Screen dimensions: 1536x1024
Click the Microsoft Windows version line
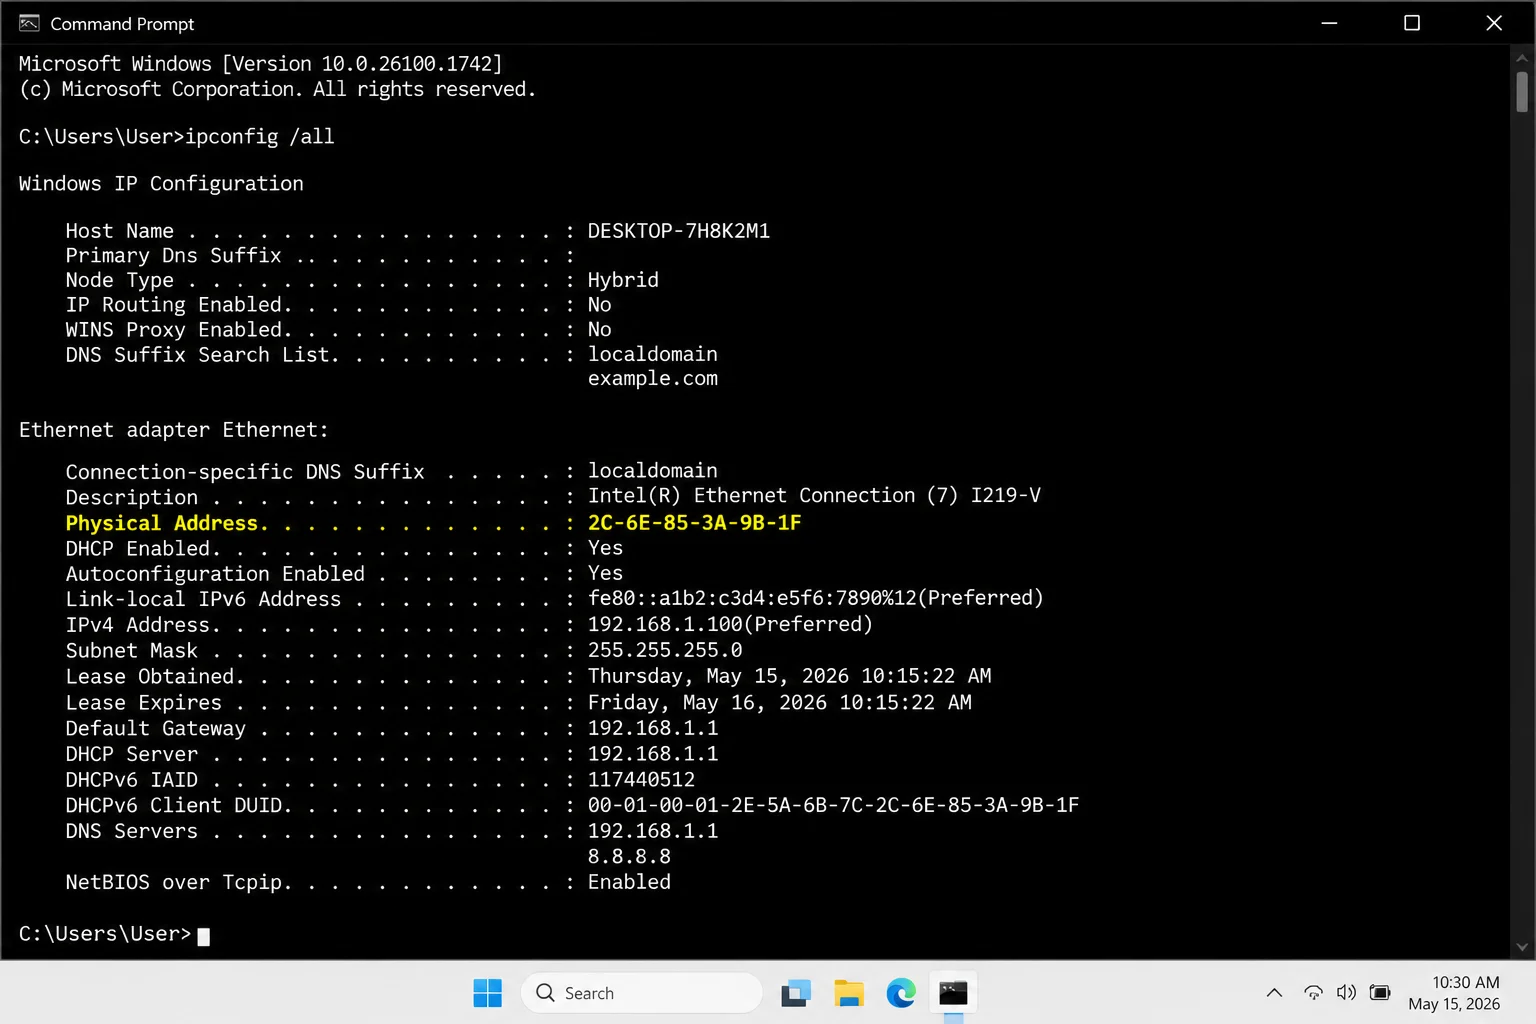click(260, 64)
